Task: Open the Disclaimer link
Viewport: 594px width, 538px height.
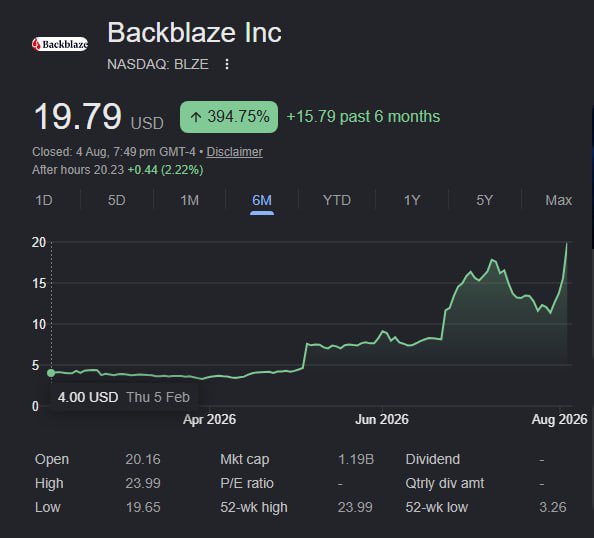Action: pos(234,152)
